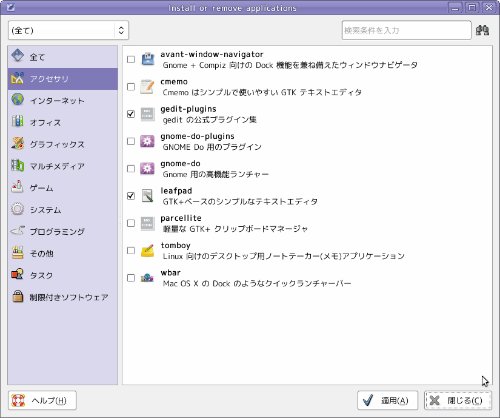500x418 pixels.
Task: Click the avant-window-navigator package name
Action: (212, 54)
